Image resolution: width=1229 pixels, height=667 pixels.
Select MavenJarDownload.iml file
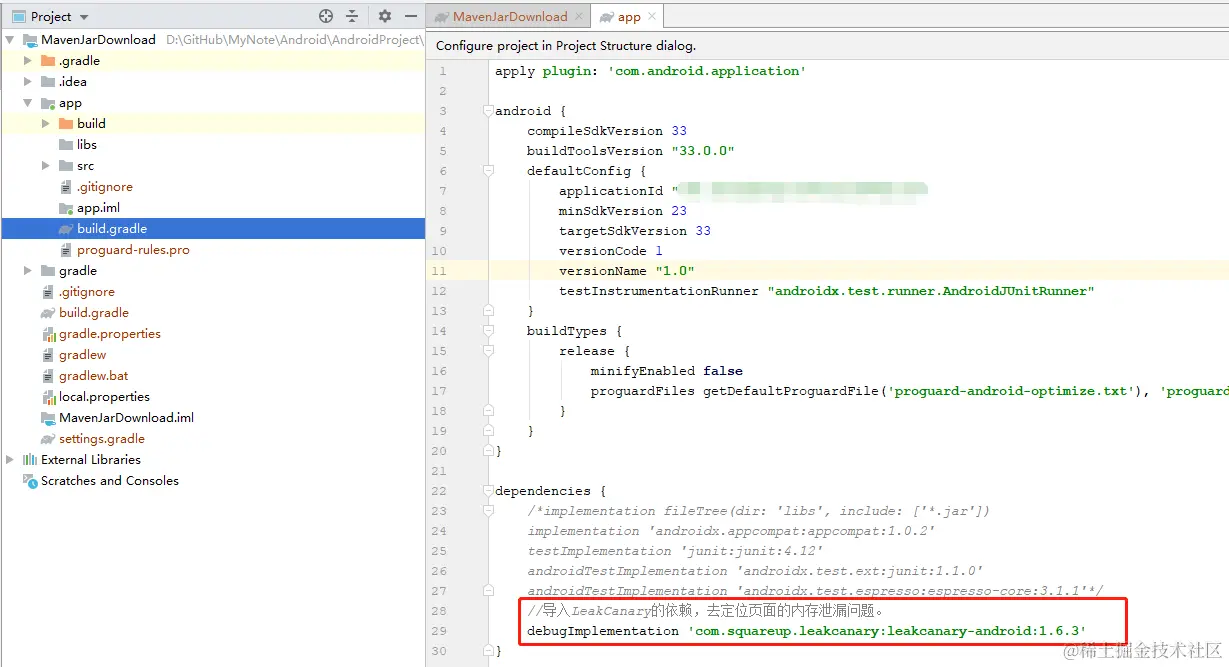click(126, 418)
